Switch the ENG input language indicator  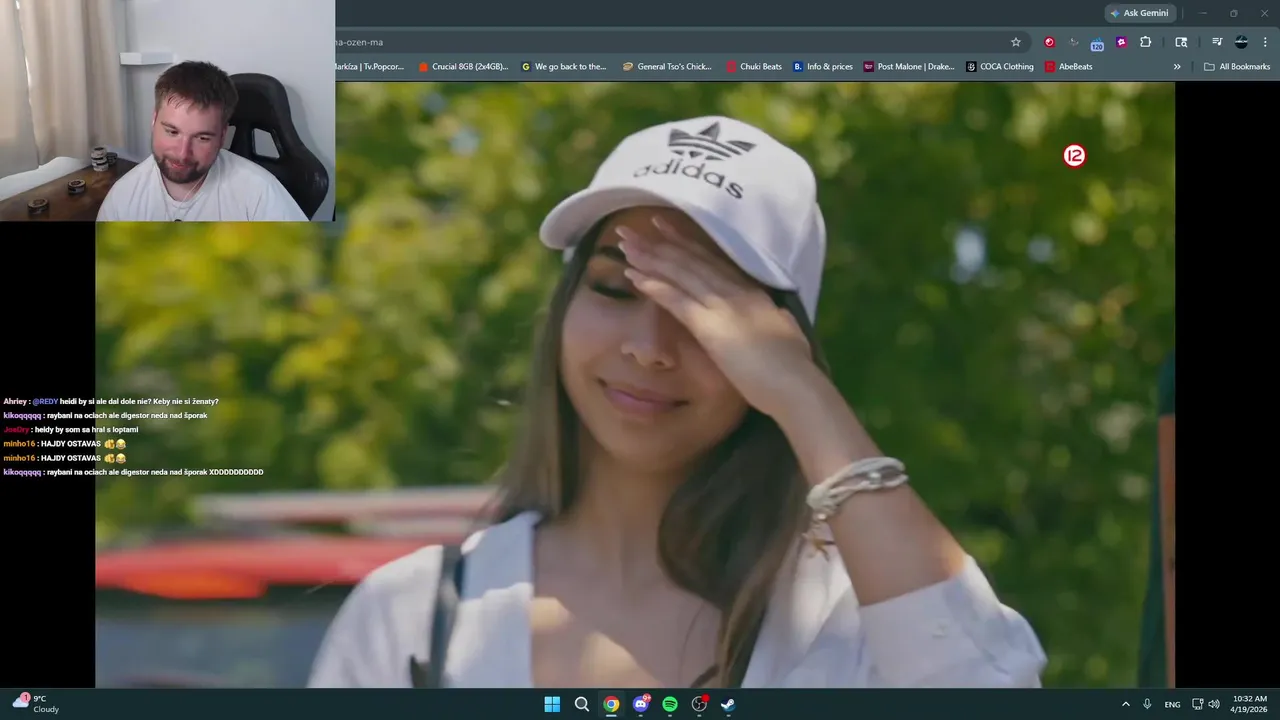[1172, 704]
